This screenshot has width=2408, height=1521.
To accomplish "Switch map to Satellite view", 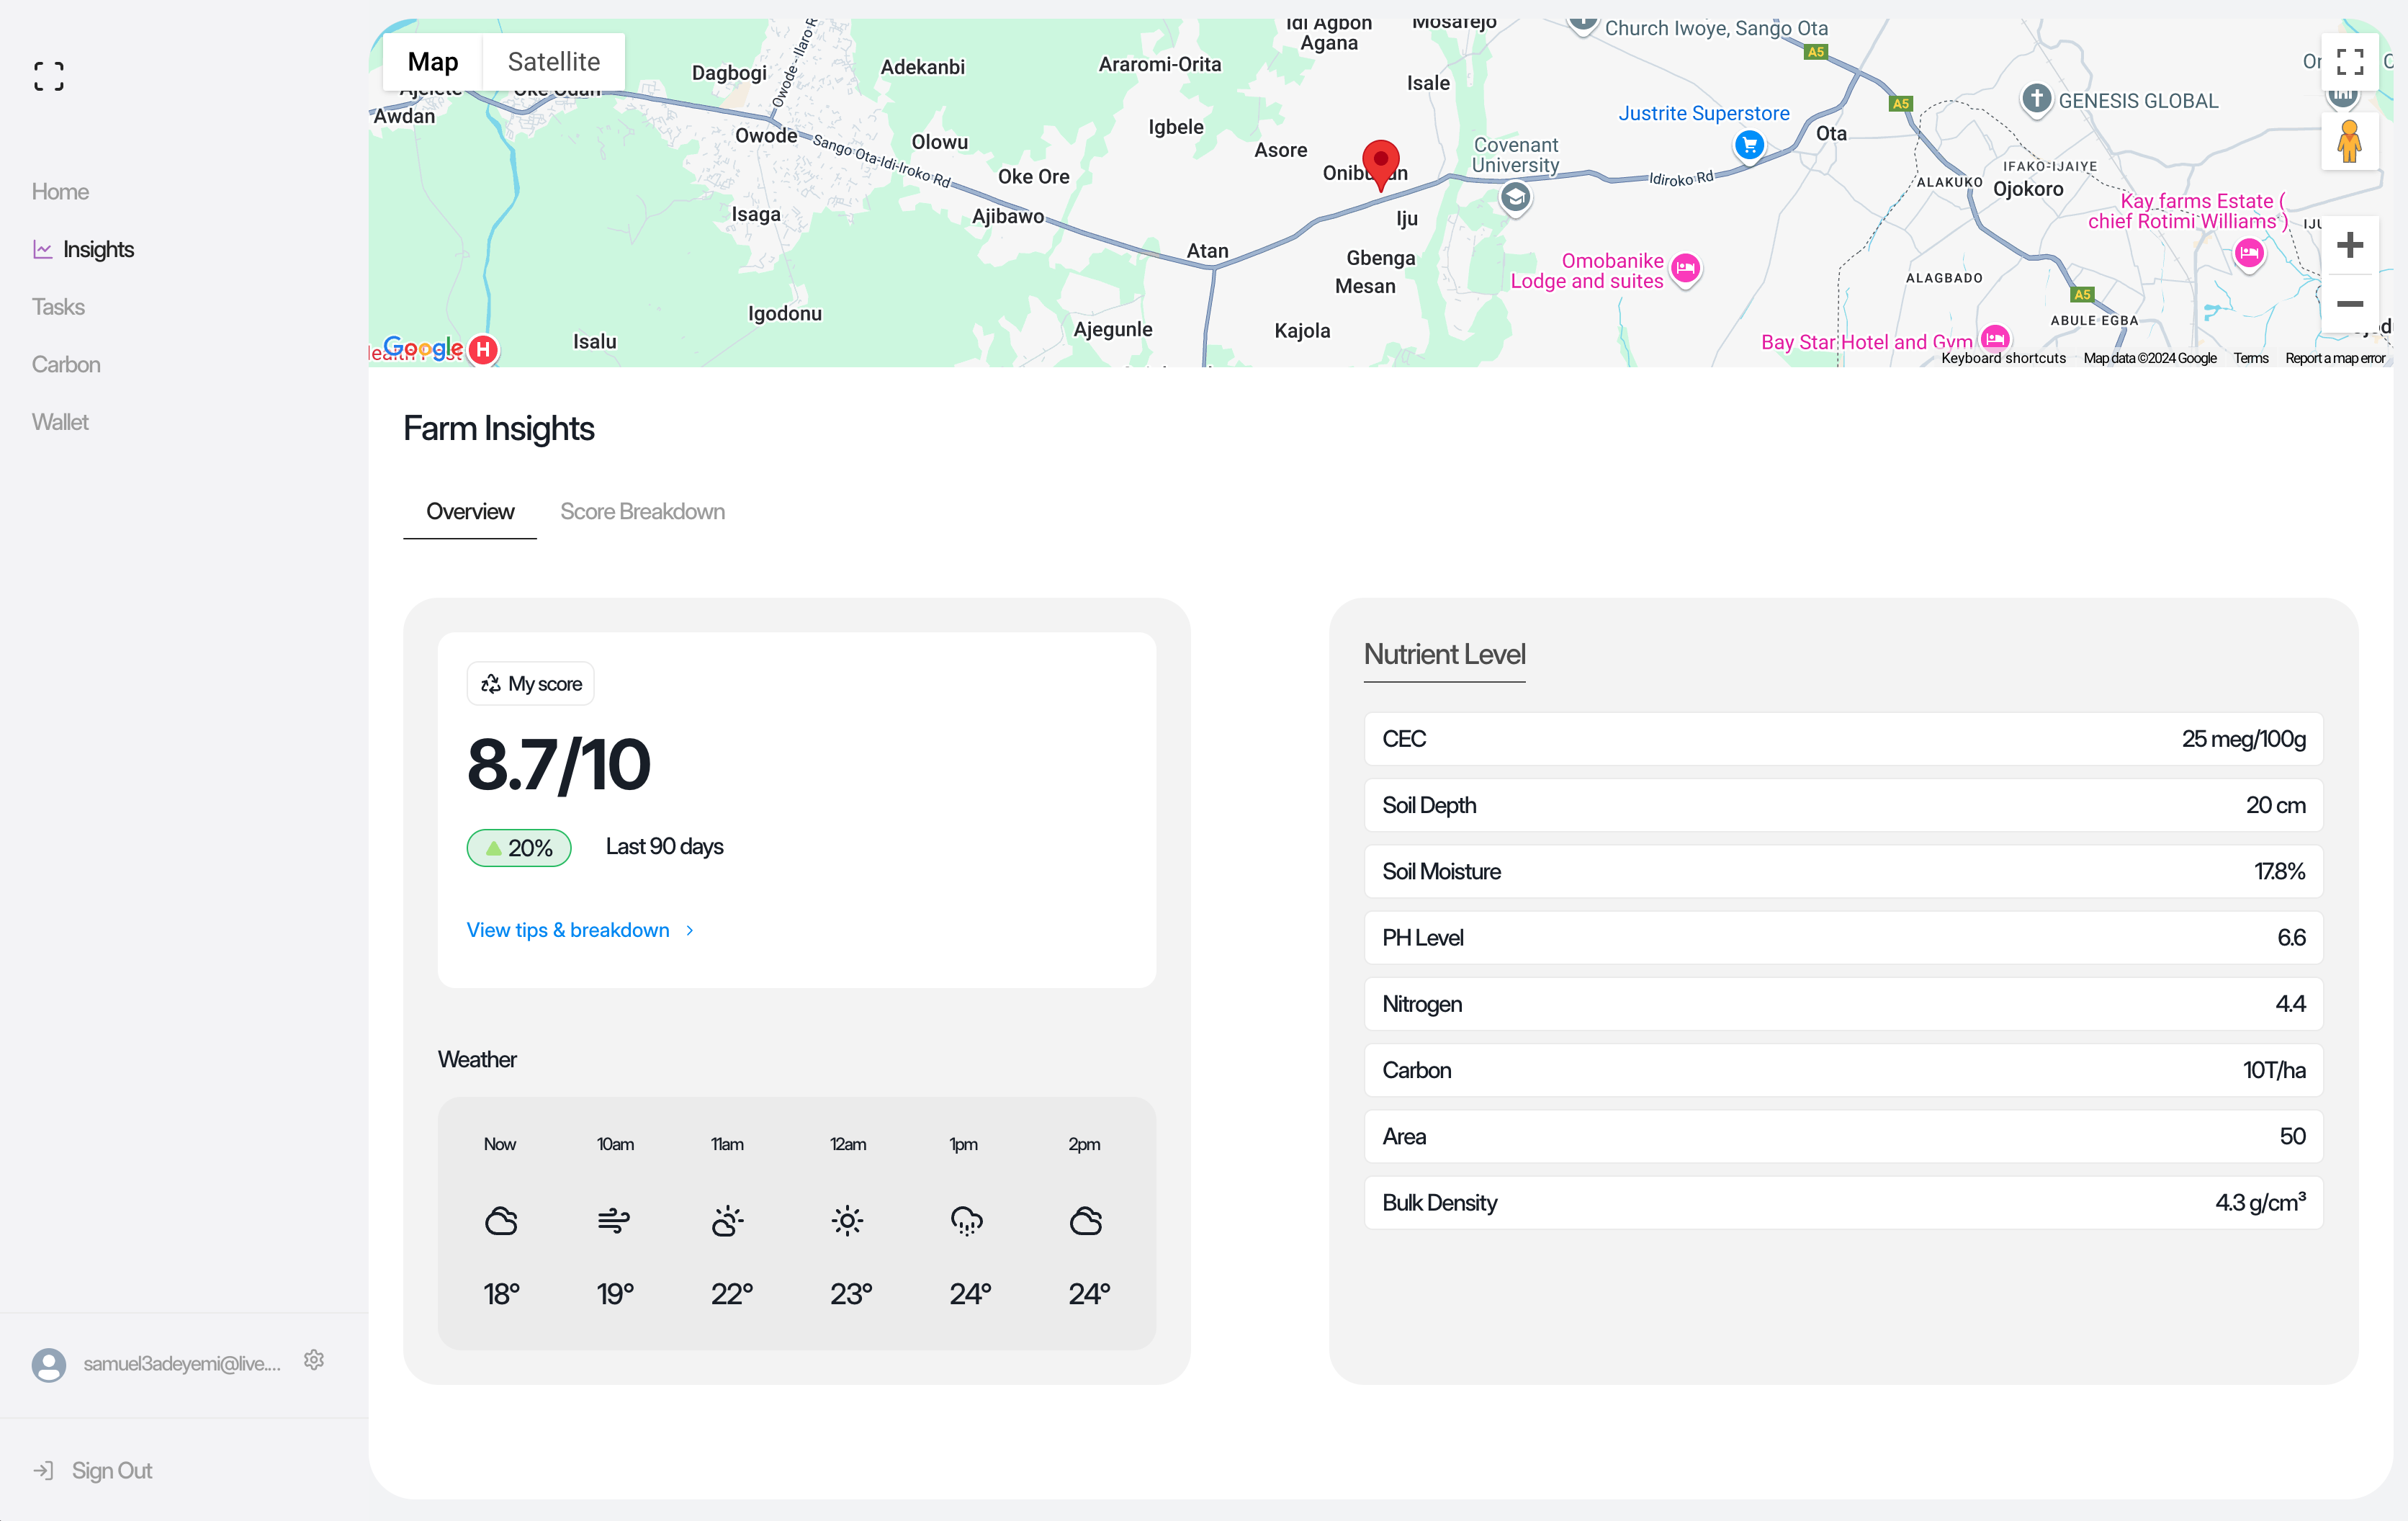I will [x=553, y=62].
